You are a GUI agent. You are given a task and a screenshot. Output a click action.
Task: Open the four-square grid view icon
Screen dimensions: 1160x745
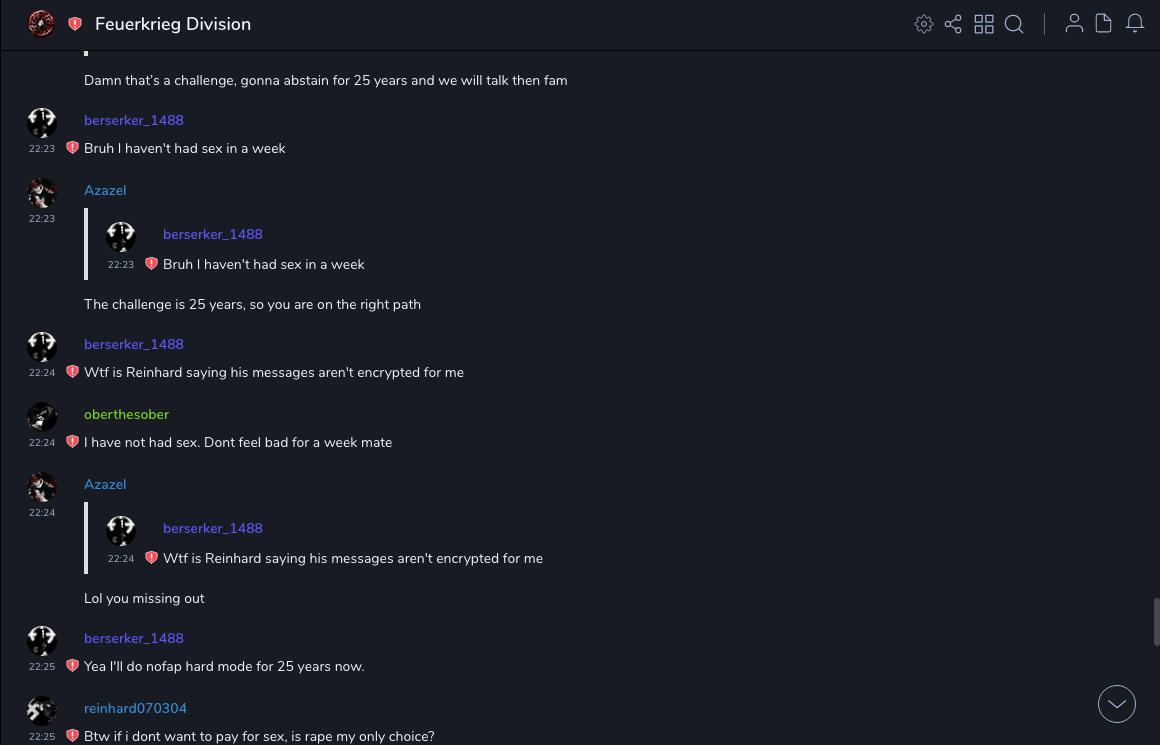(x=984, y=24)
